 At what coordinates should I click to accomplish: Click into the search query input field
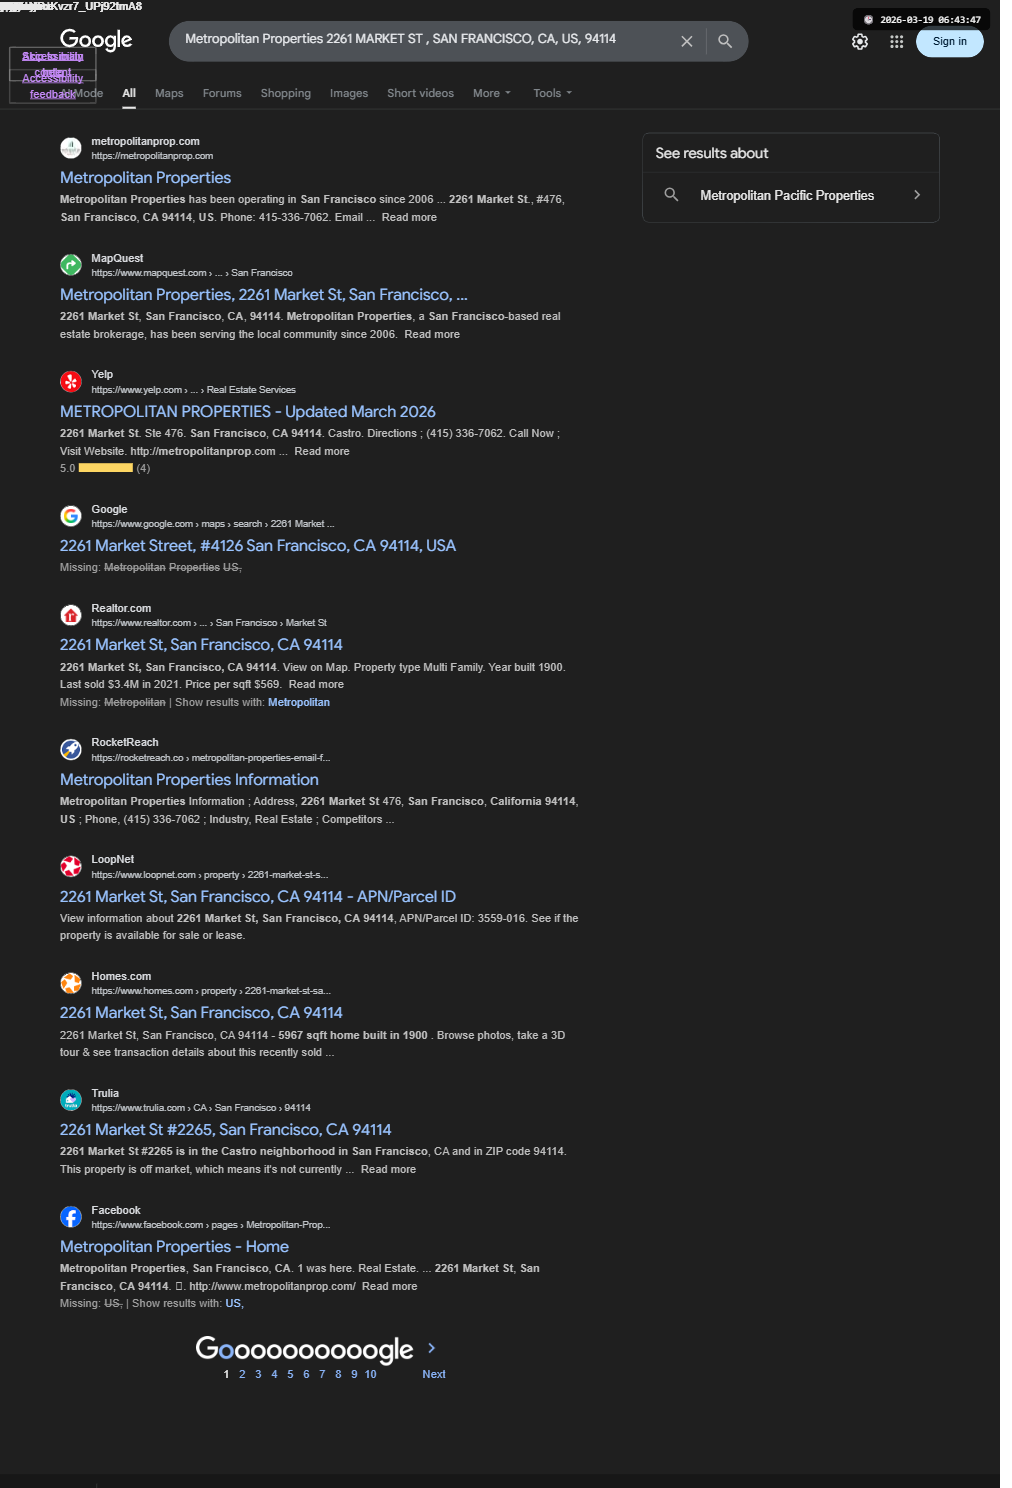(425, 39)
